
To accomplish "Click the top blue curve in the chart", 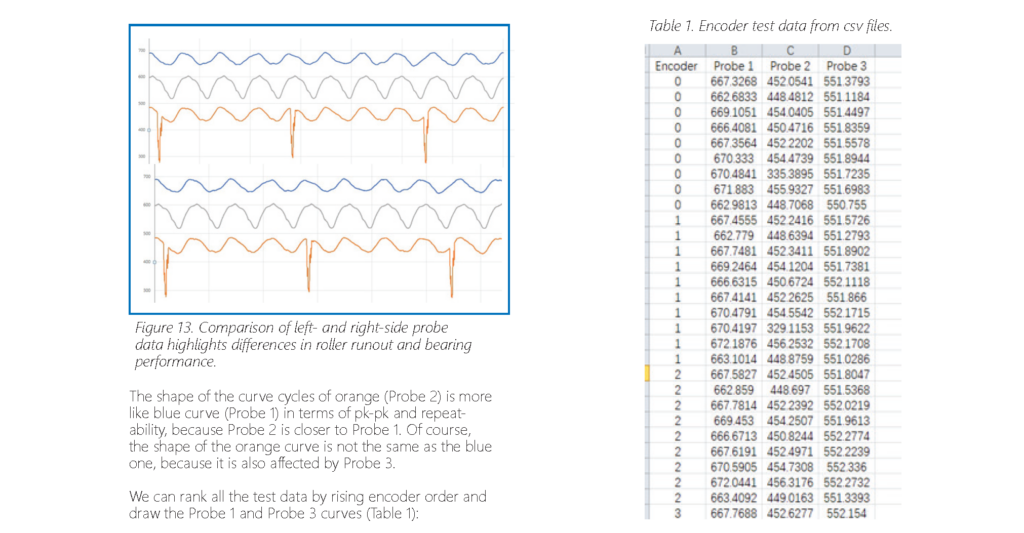I will point(330,58).
